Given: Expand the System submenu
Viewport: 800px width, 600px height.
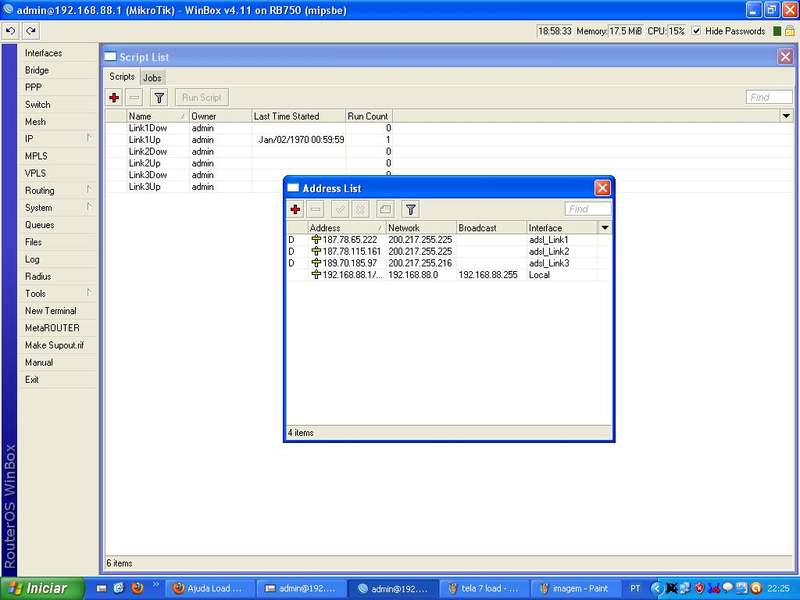Looking at the screenshot, I should [89, 207].
